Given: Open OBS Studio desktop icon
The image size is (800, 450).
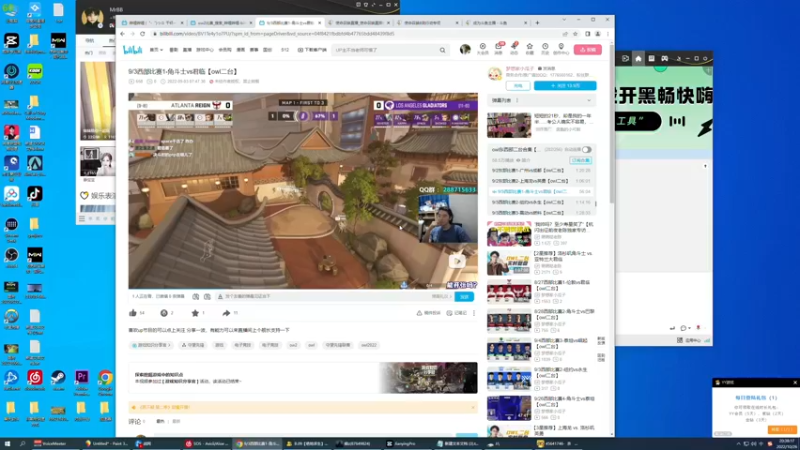Looking at the screenshot, I should pos(11,257).
